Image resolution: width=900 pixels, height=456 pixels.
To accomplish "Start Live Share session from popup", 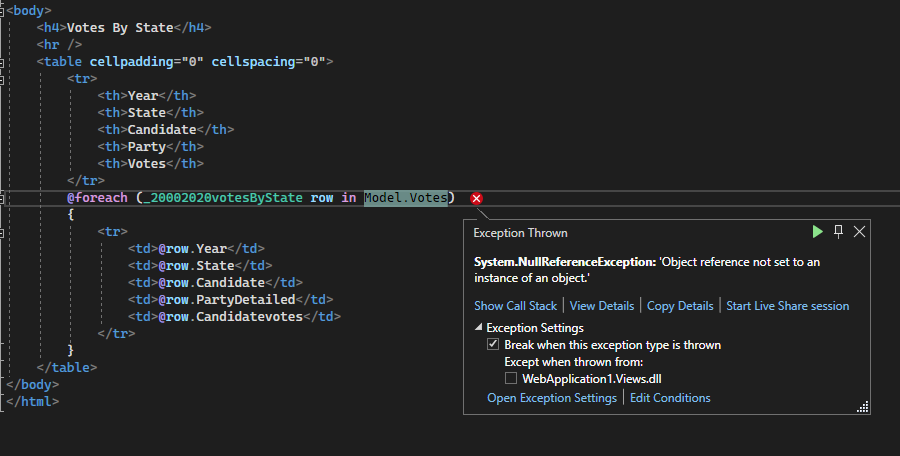I will pos(787,306).
